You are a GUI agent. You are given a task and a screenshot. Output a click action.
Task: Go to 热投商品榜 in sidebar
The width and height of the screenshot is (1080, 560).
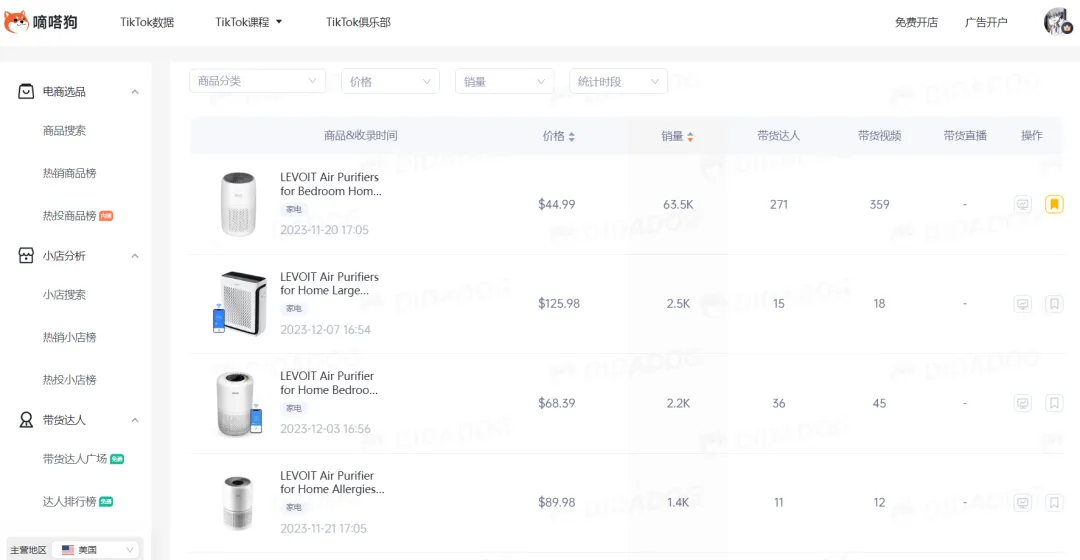tap(70, 216)
